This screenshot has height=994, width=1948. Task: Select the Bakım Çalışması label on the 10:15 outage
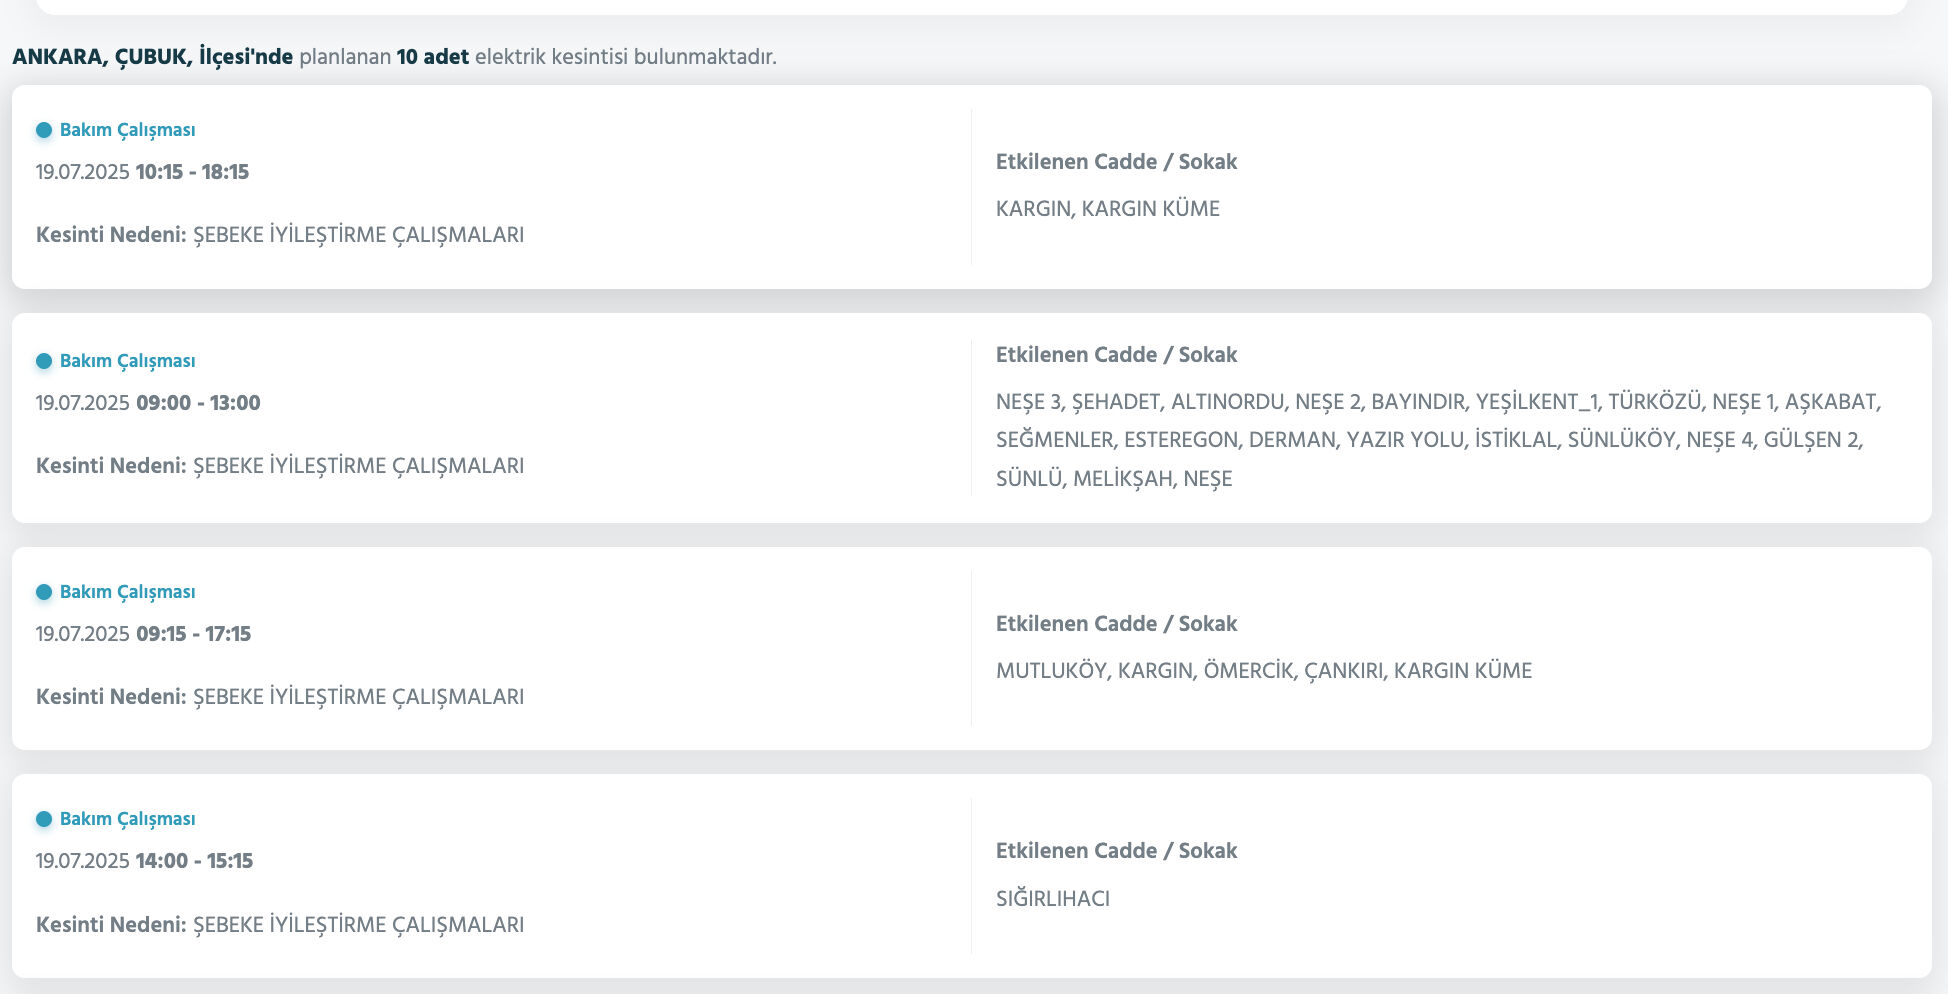coord(127,130)
